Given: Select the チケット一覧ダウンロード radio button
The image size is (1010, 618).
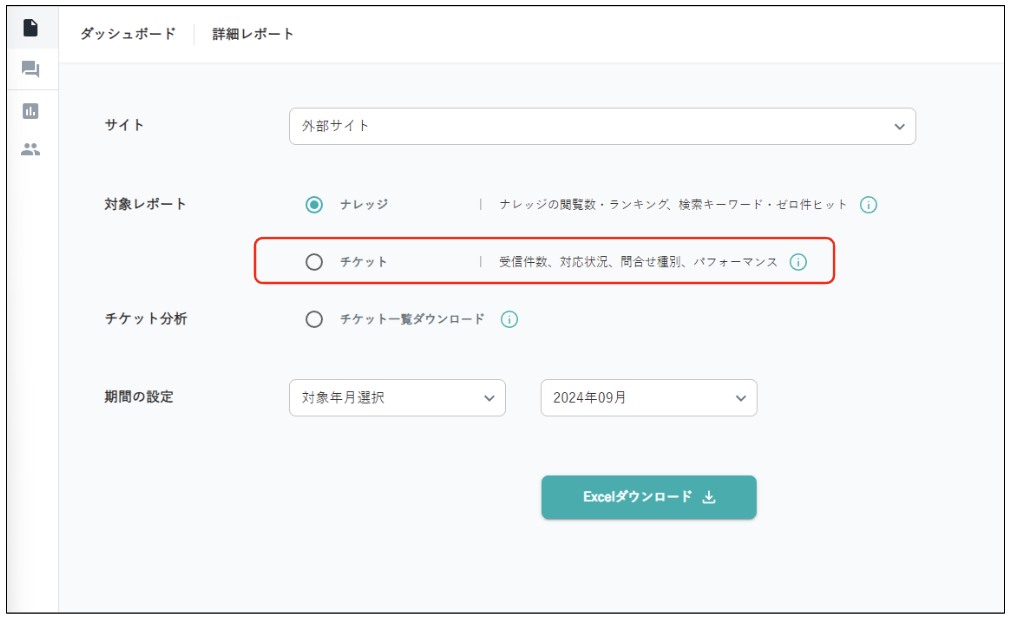Looking at the screenshot, I should [x=314, y=319].
